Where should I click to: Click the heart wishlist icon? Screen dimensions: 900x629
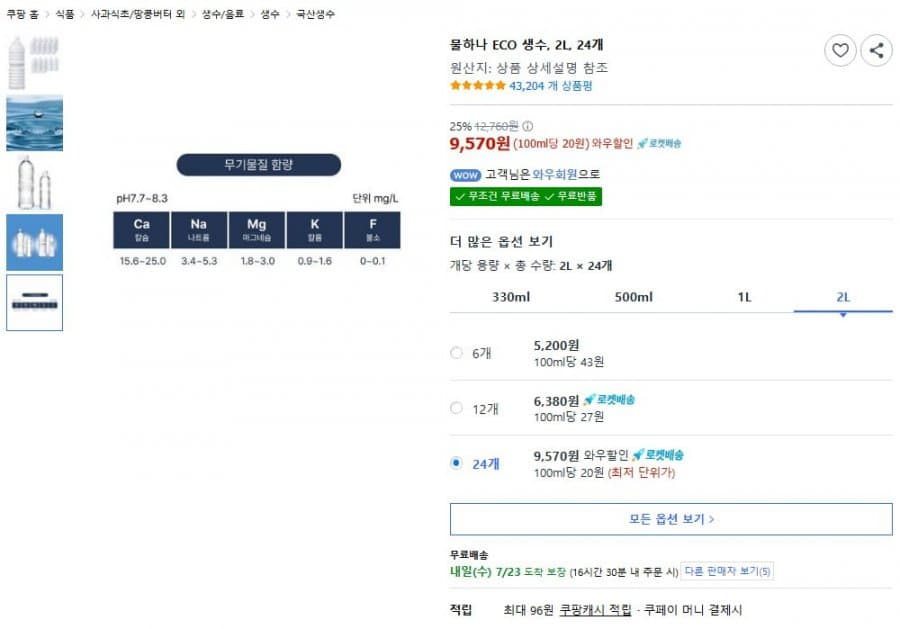point(840,51)
